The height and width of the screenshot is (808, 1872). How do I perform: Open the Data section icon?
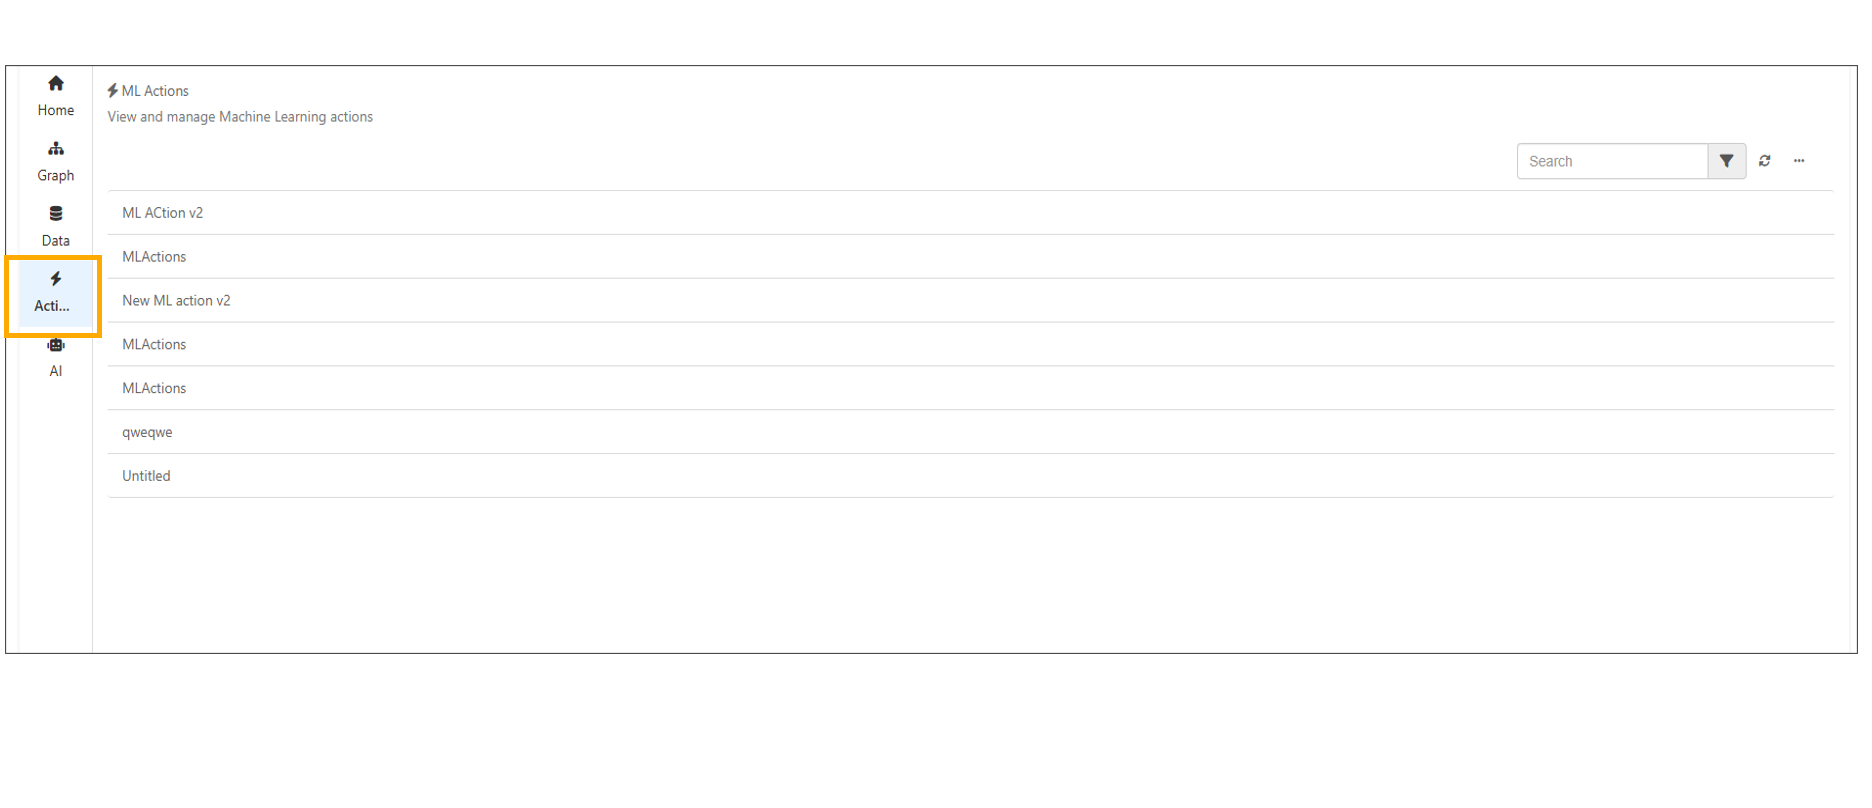pyautogui.click(x=56, y=214)
